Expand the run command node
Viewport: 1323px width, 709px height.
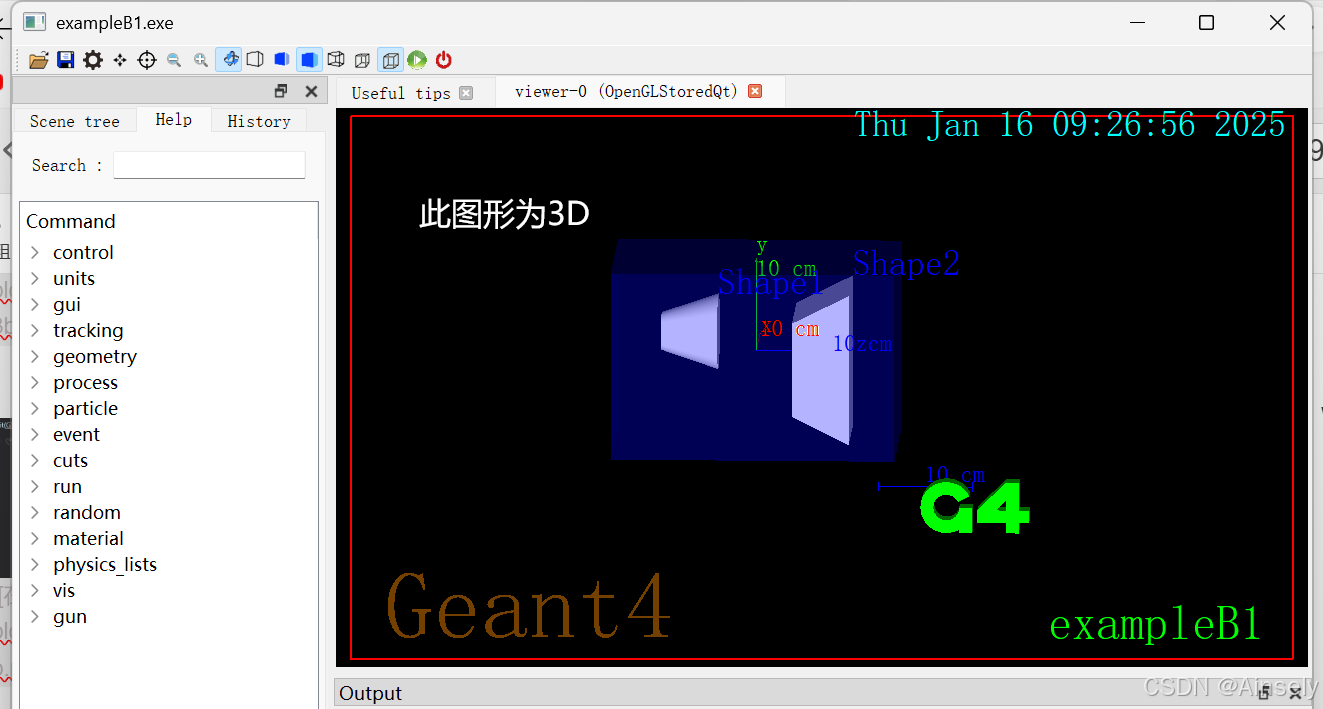click(x=35, y=486)
